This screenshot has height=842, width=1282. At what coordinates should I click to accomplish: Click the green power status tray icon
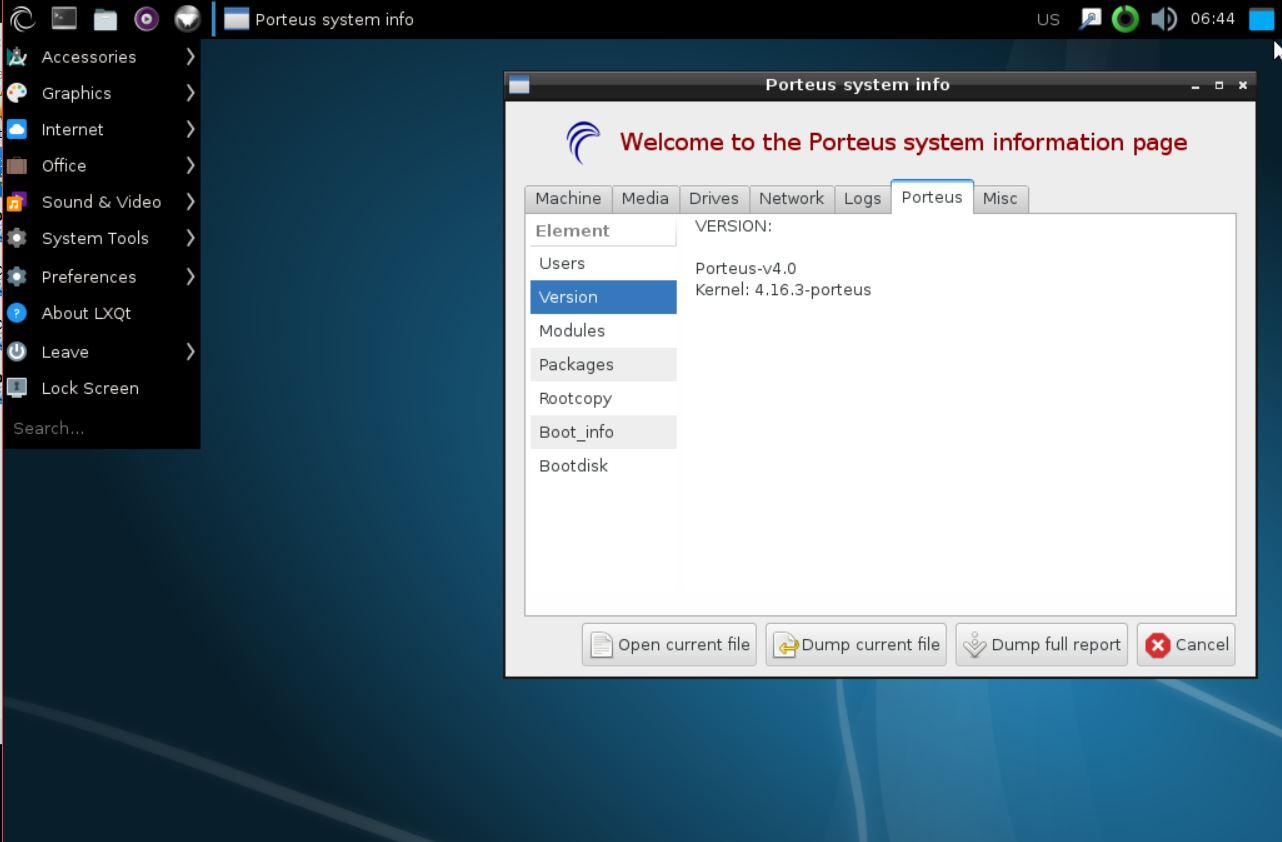coord(1126,19)
